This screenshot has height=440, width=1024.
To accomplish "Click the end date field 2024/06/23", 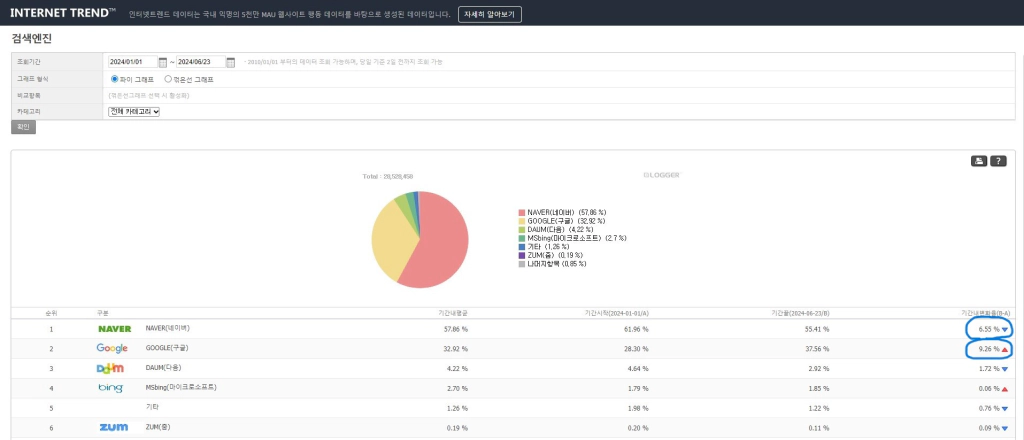I will 201,62.
